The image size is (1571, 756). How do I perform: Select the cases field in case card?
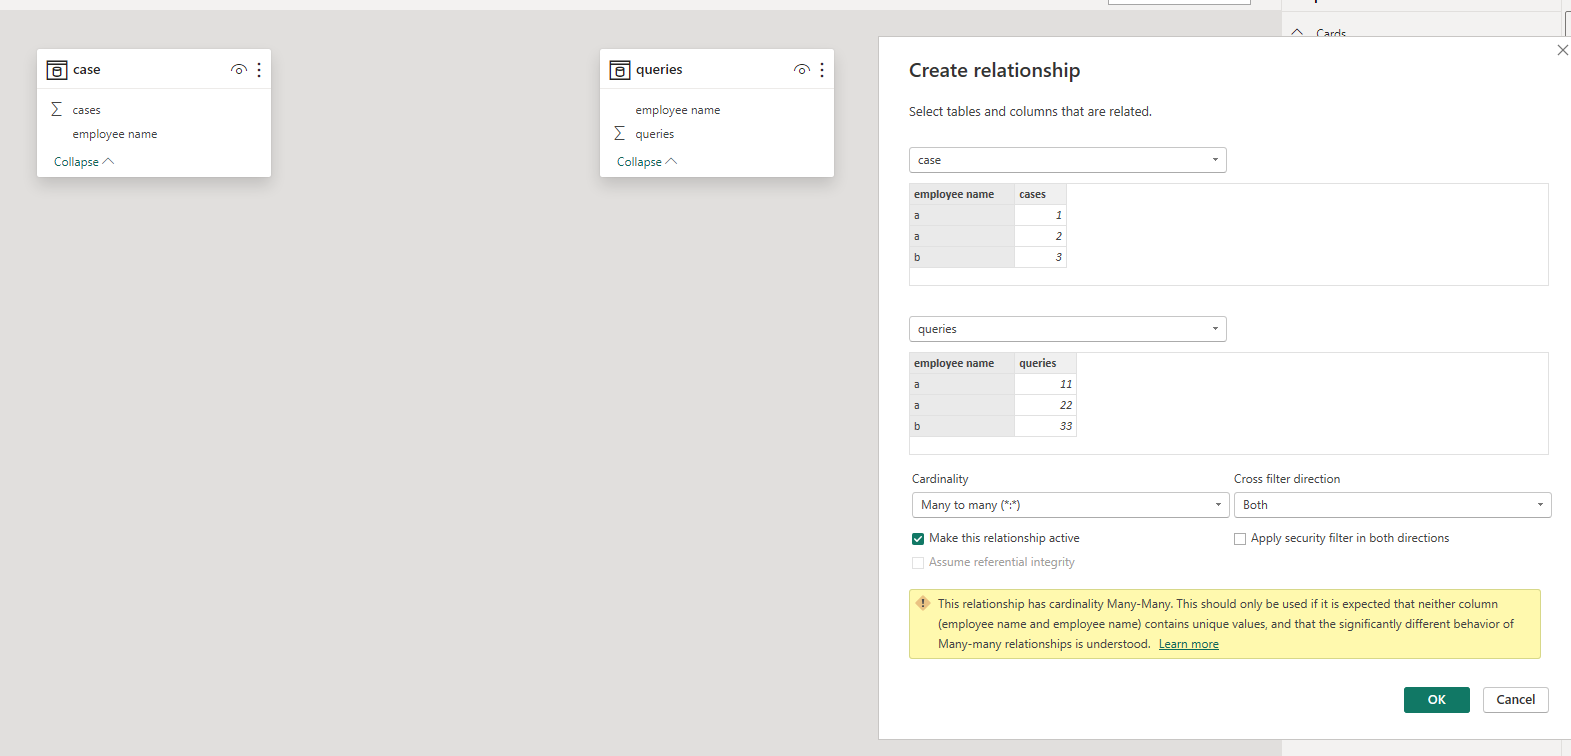[x=86, y=110]
